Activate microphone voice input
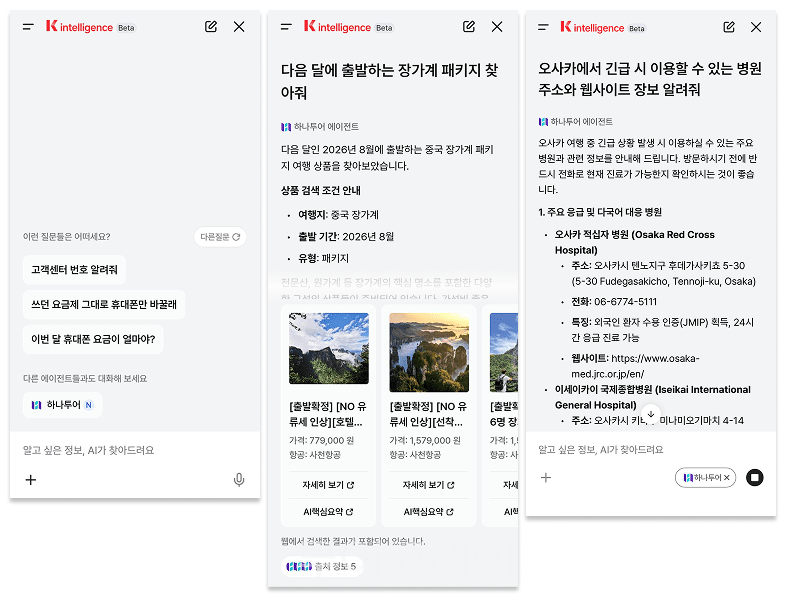 point(239,480)
